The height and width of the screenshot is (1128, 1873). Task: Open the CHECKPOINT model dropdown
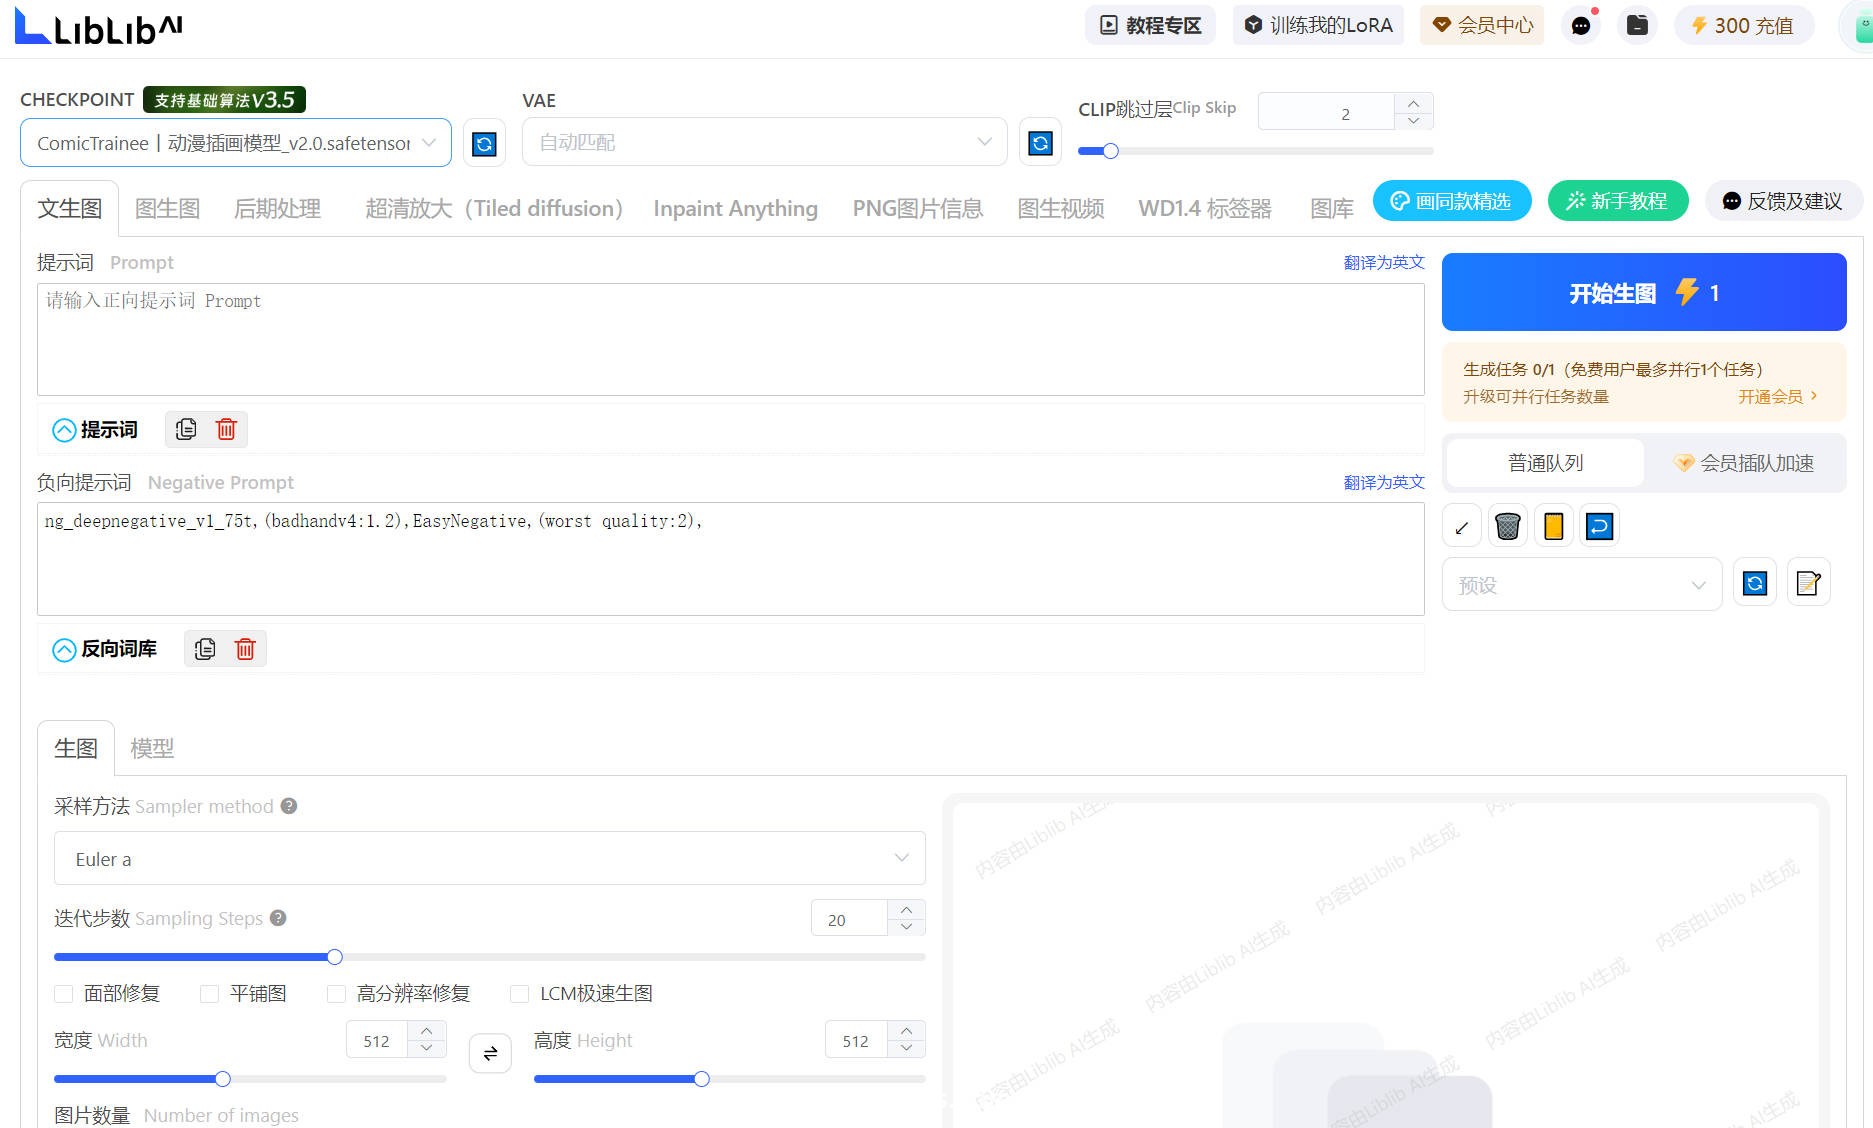236,143
